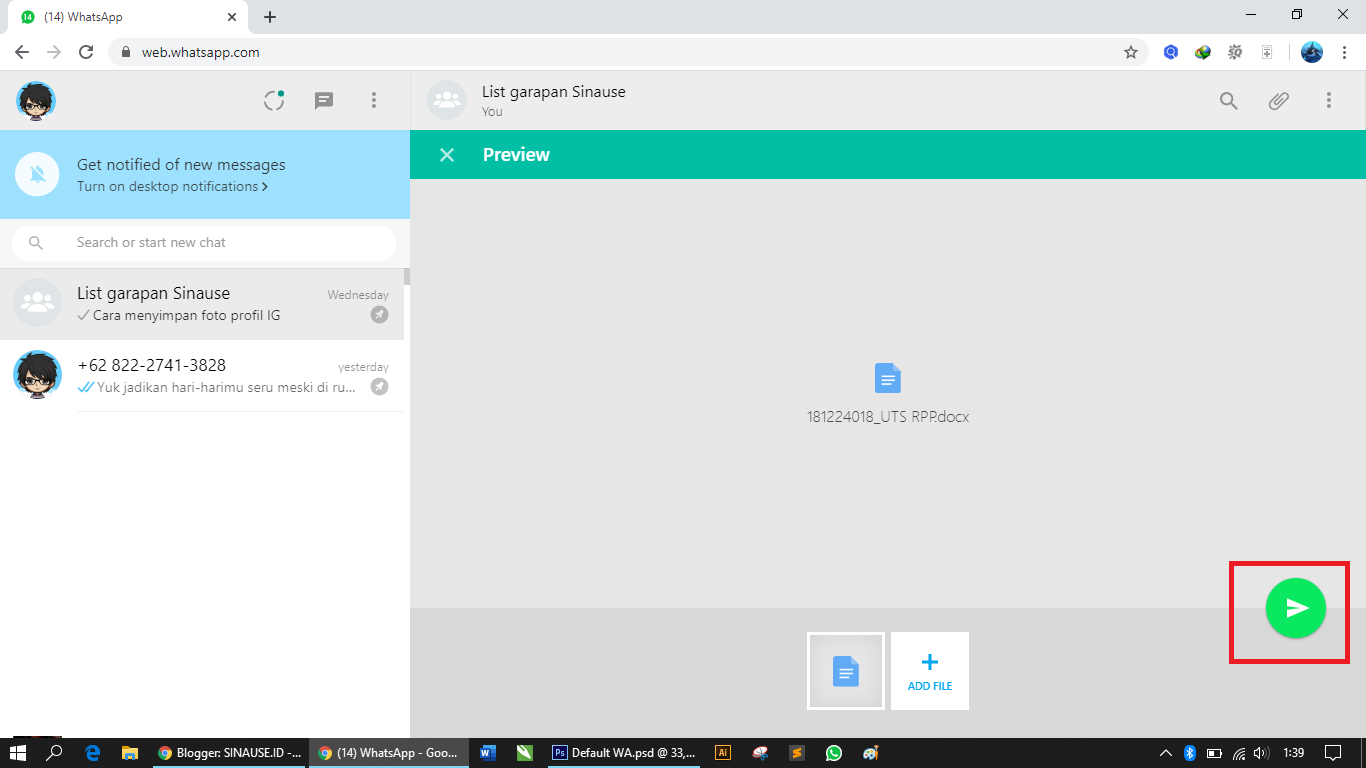This screenshot has width=1366, height=768.
Task: Open the Chrome profile avatar
Action: 1312,52
